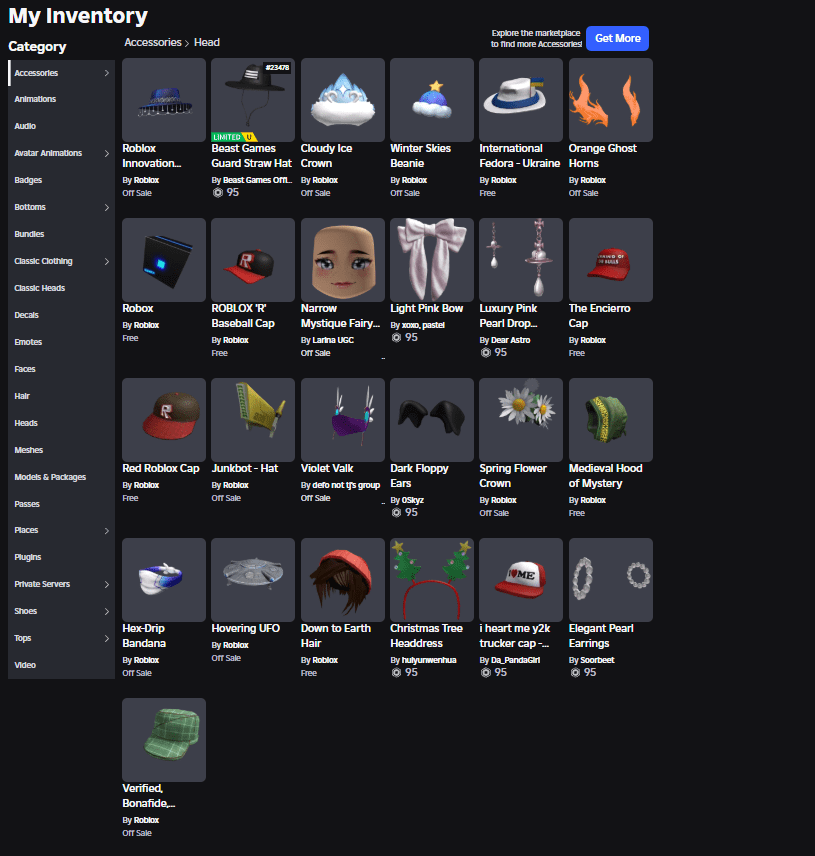Open the Beast Games Guard Straw Hat title

[251, 155]
